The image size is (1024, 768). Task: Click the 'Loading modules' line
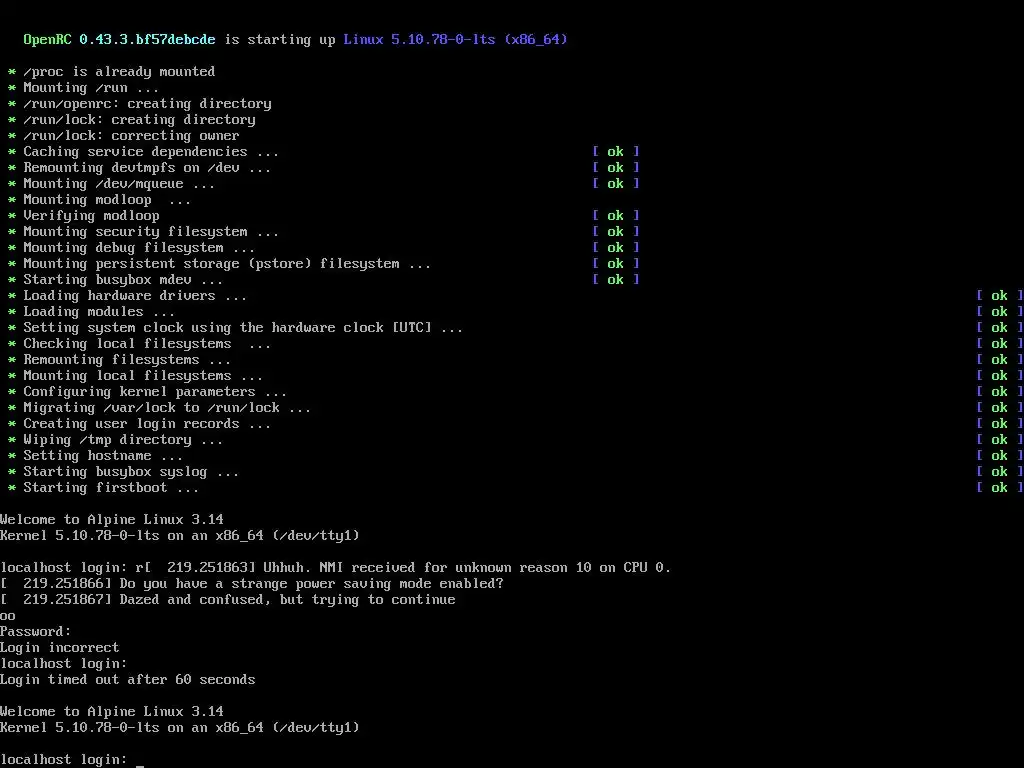pyautogui.click(x=99, y=312)
